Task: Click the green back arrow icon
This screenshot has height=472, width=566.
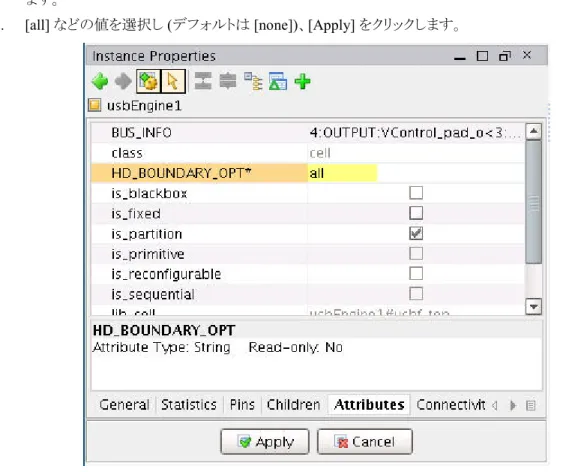Action: click(100, 81)
